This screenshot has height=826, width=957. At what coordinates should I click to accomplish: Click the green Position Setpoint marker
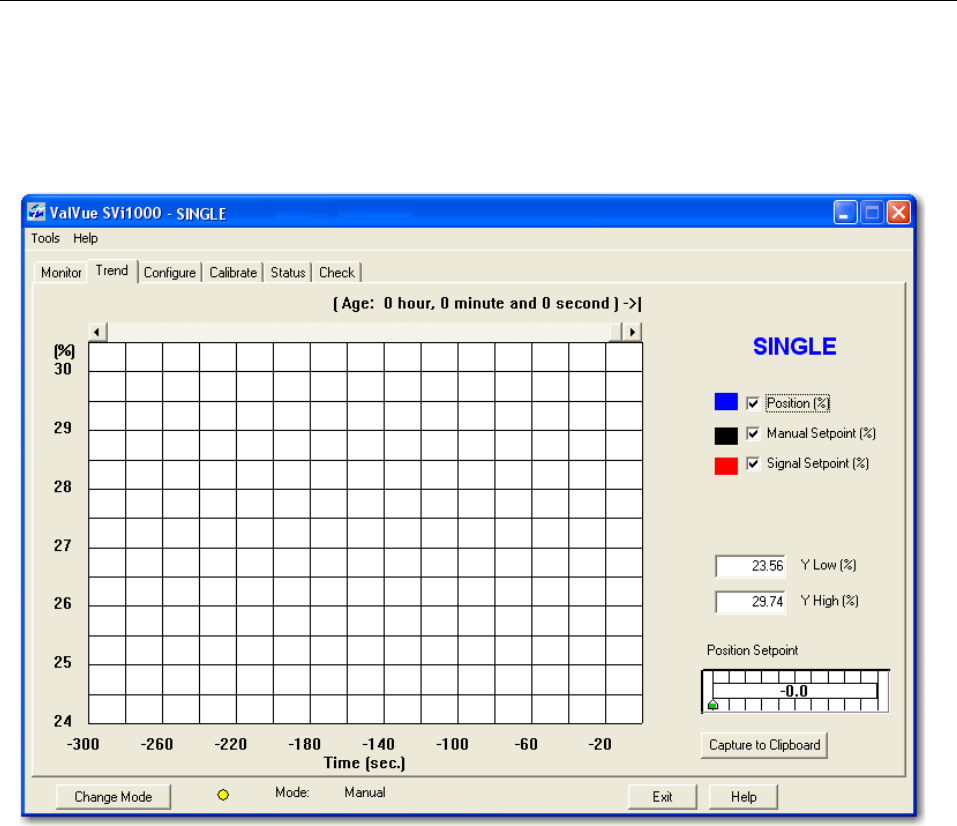coord(712,705)
